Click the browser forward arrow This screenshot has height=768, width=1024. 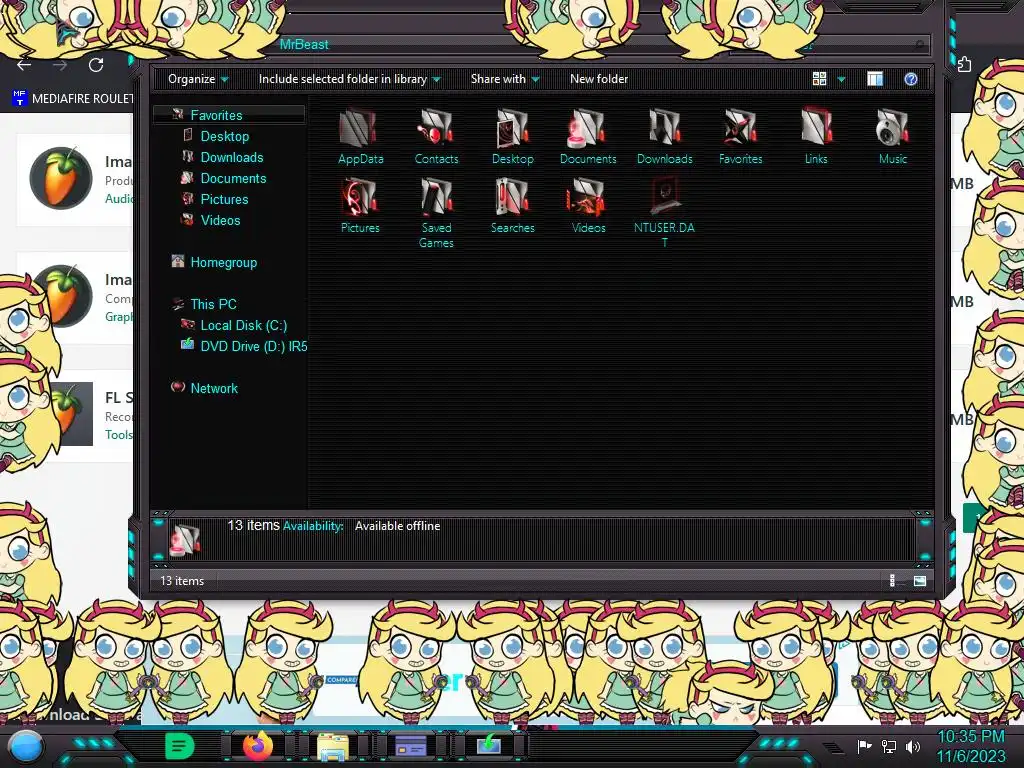pos(60,65)
